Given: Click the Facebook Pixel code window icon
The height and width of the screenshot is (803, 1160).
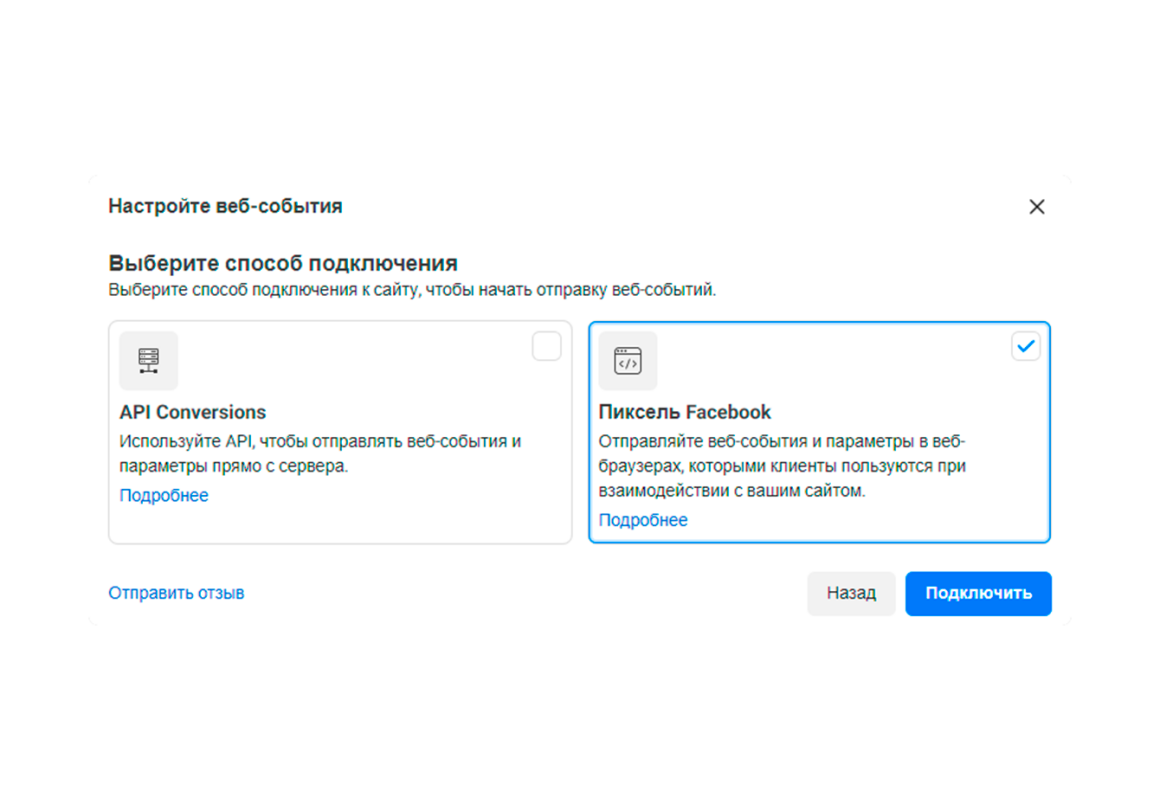Looking at the screenshot, I should (627, 360).
